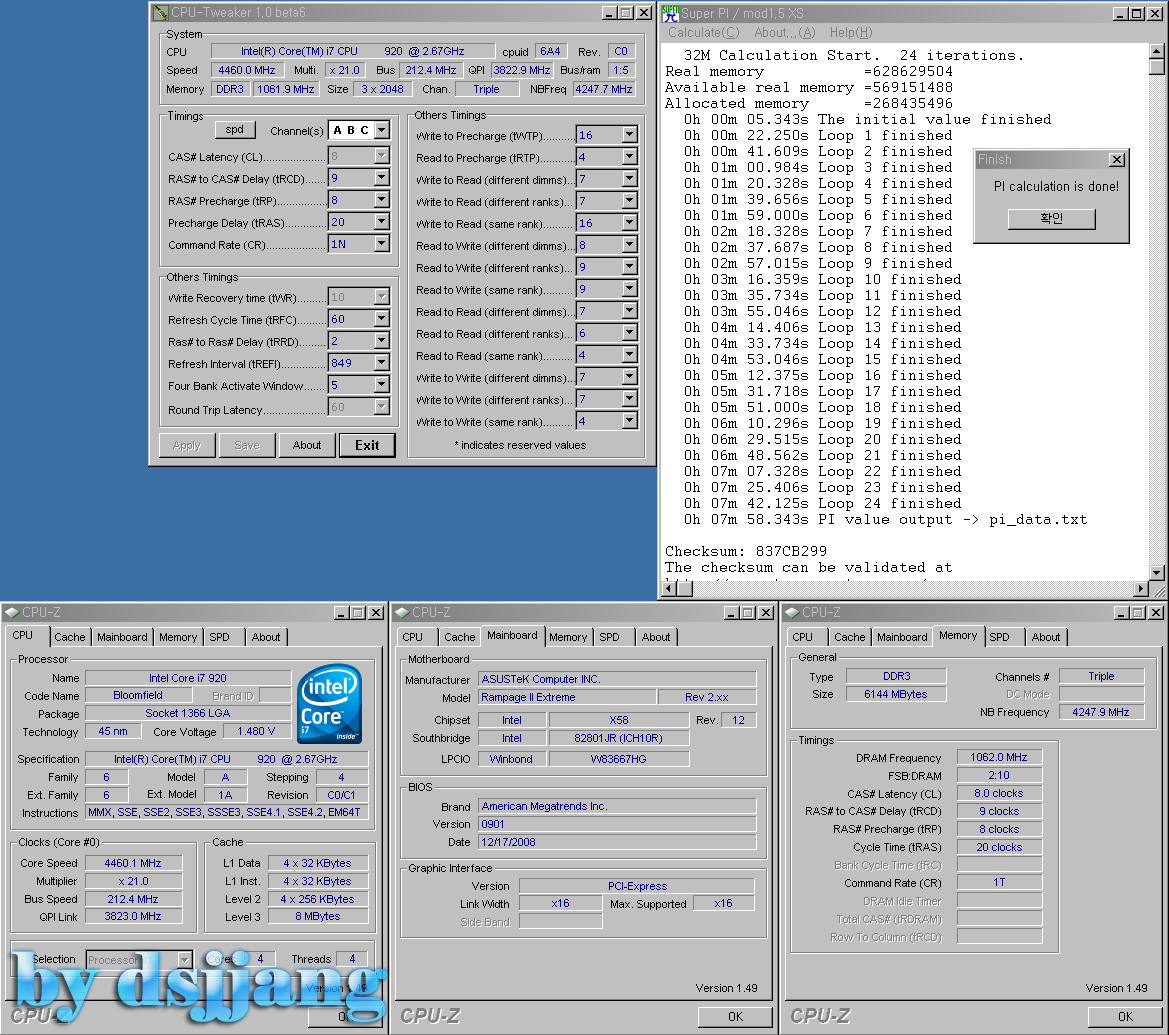Close the Finish dialog with X
The height and width of the screenshot is (1035, 1169).
coord(1116,160)
